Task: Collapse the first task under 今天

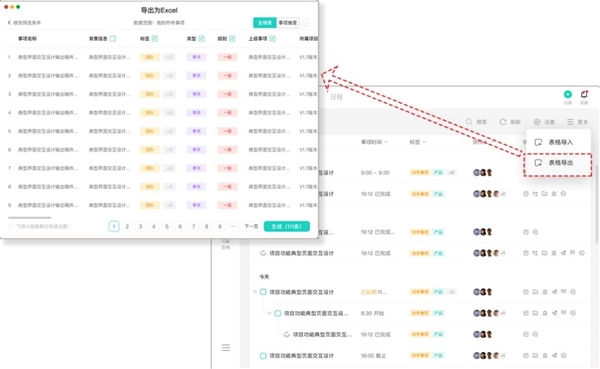Action: click(x=255, y=292)
